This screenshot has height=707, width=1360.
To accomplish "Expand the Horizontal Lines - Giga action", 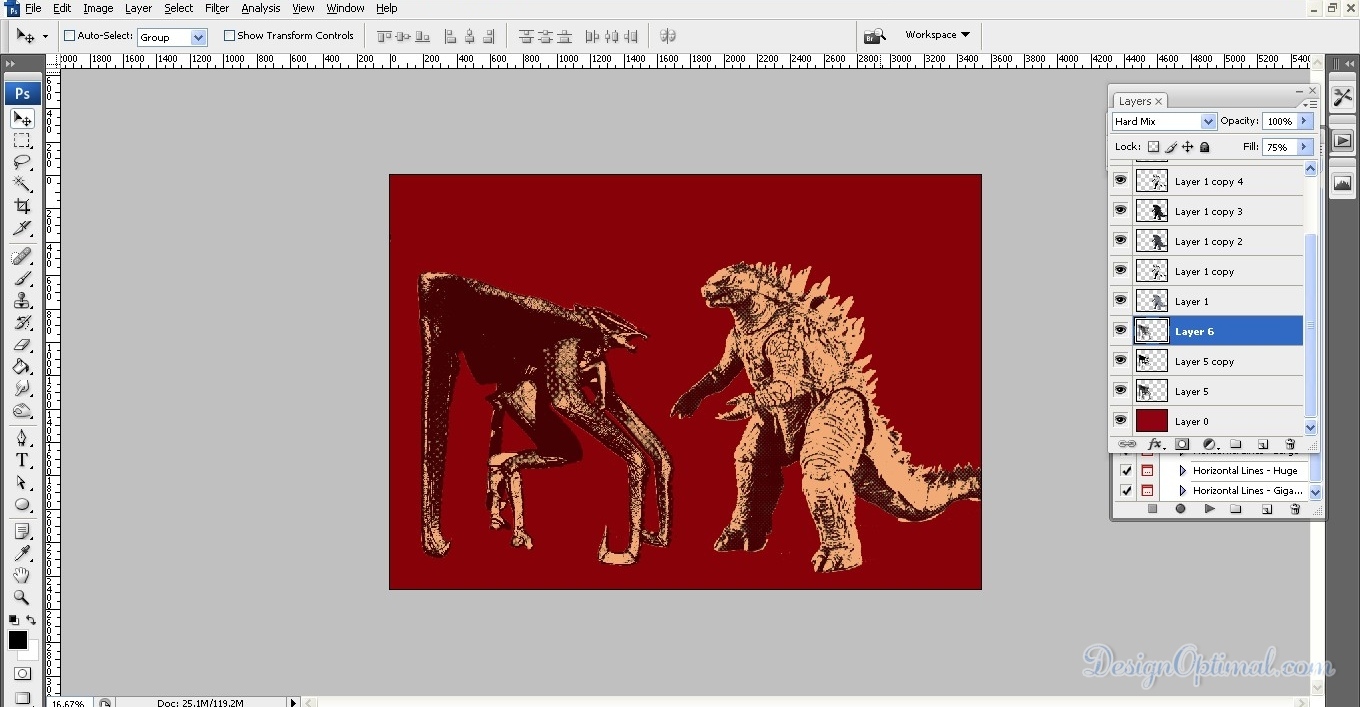I will pos(1183,490).
